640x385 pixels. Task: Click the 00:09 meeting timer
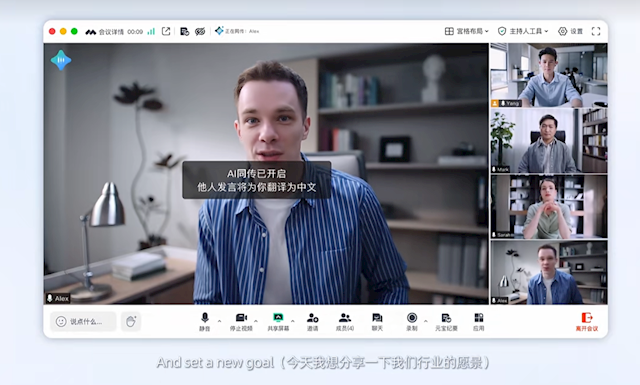[x=135, y=31]
